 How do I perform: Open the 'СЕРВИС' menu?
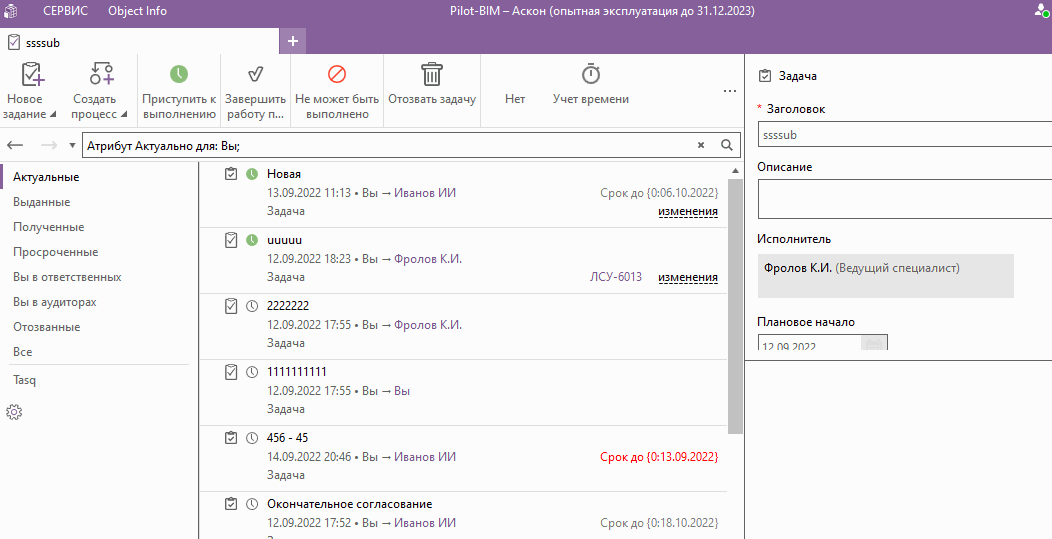tap(65, 11)
